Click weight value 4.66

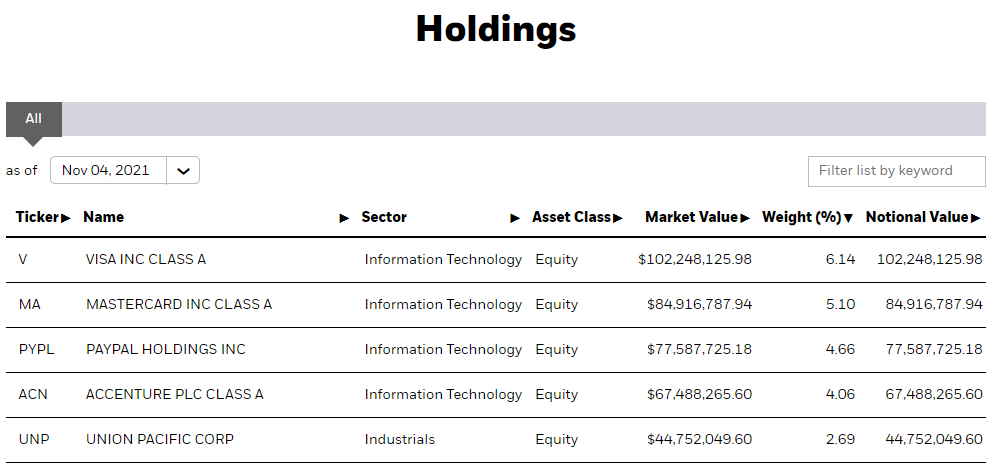(840, 349)
